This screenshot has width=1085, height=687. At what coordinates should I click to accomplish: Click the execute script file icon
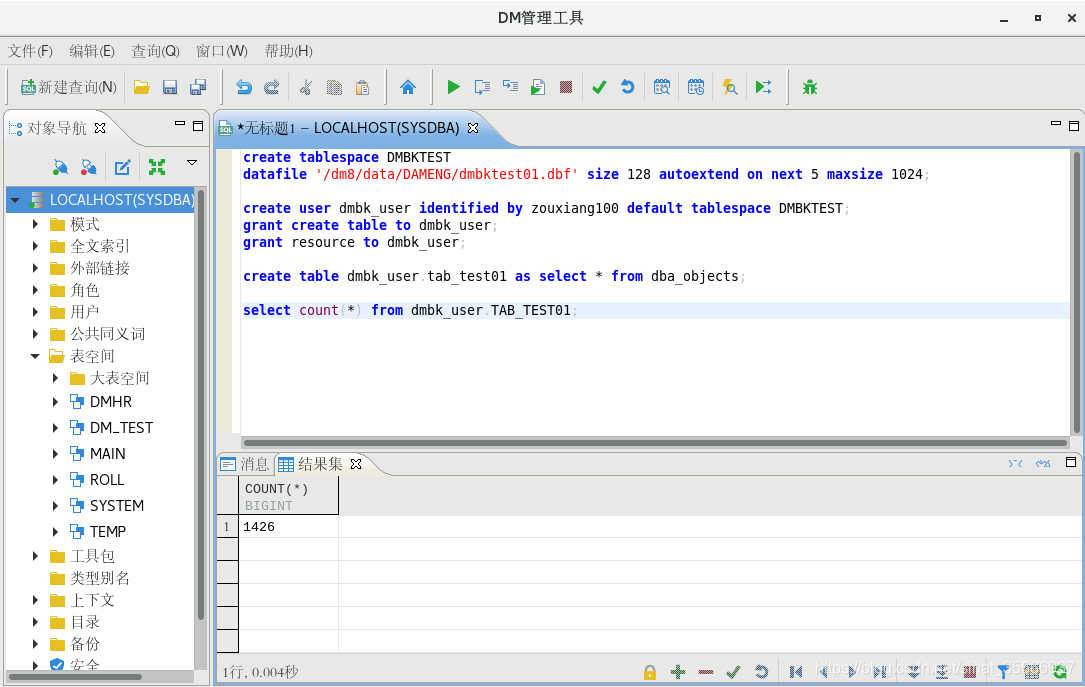tap(538, 87)
